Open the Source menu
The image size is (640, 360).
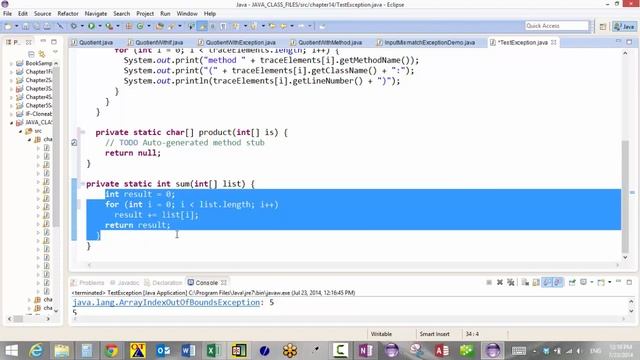pyautogui.click(x=42, y=13)
